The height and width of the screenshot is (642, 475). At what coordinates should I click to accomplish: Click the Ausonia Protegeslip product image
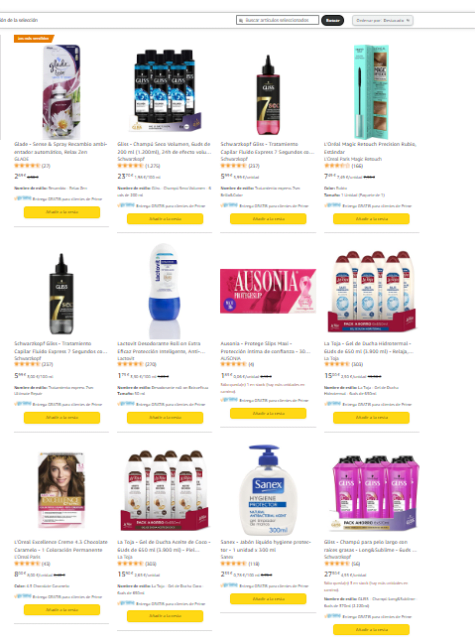coord(268,291)
